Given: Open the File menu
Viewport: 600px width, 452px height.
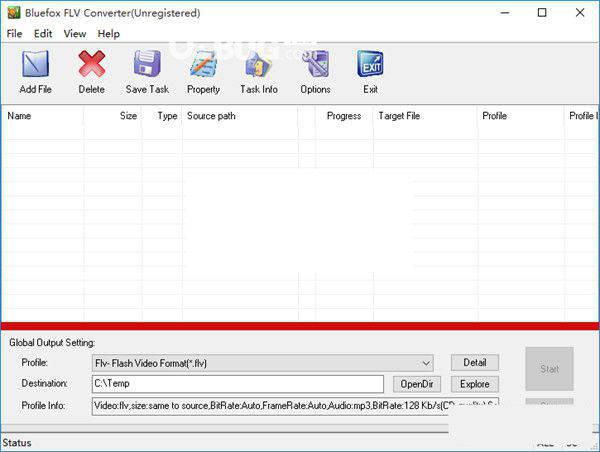Looking at the screenshot, I should click(x=15, y=34).
